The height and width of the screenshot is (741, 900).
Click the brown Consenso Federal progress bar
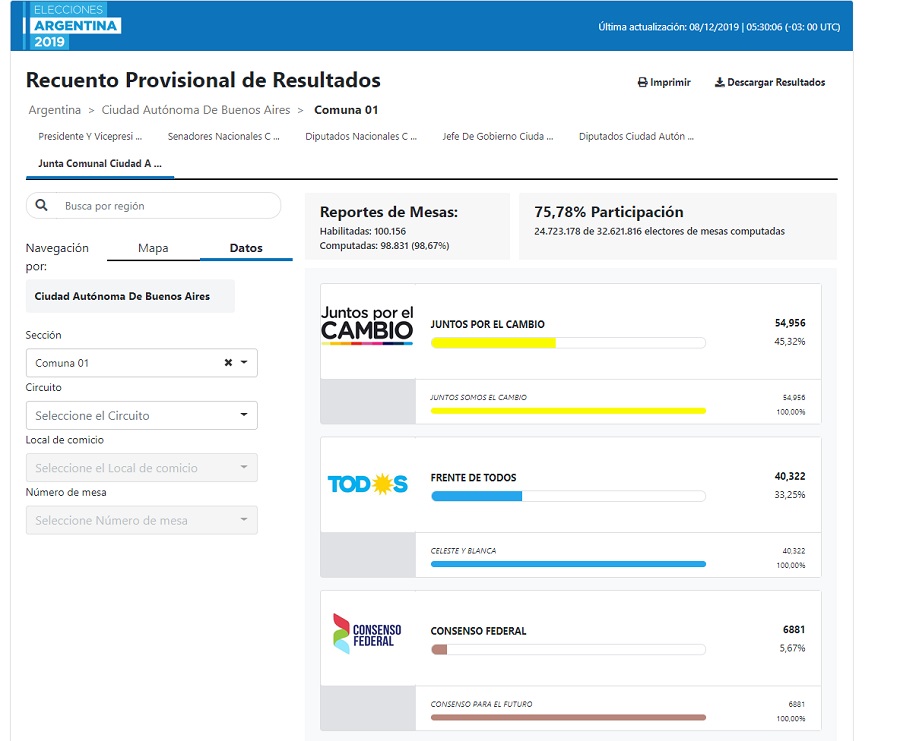(568, 650)
